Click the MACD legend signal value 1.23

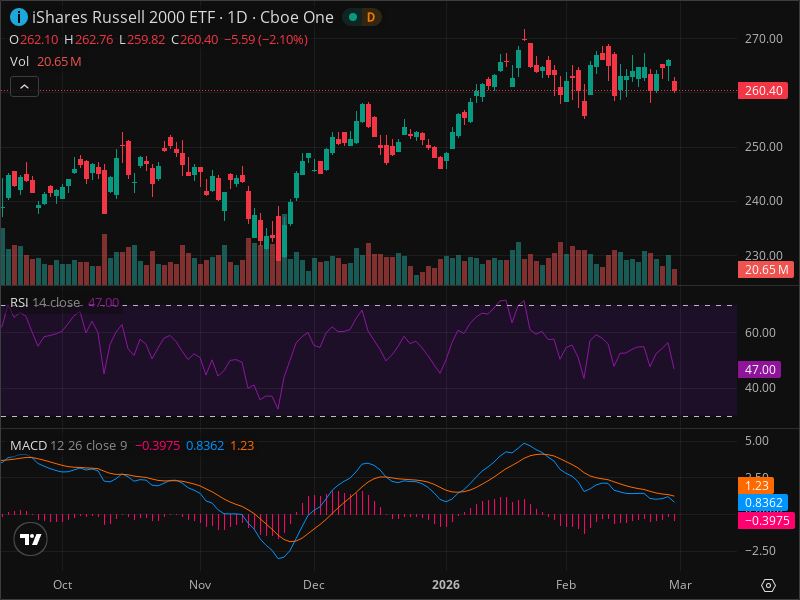(x=242, y=445)
